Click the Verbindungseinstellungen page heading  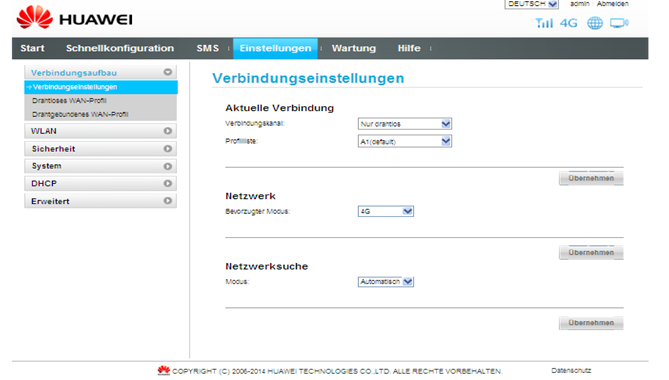tap(308, 78)
